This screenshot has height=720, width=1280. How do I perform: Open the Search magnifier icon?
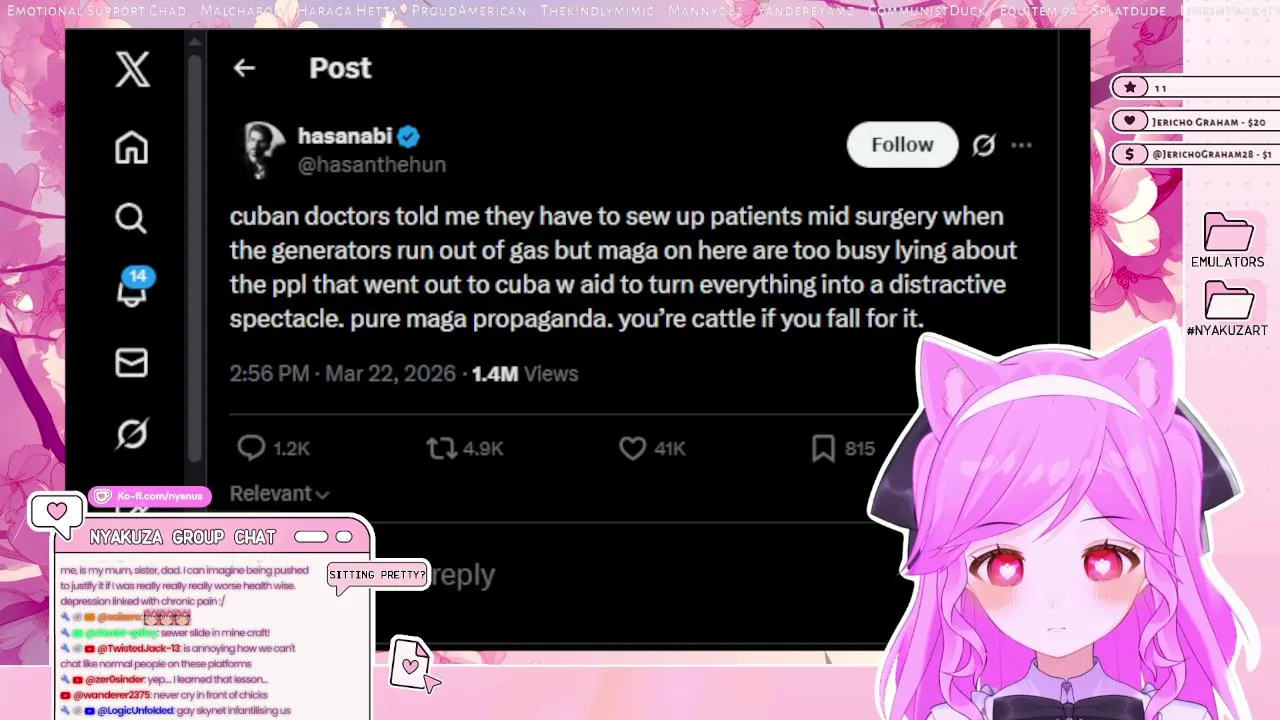point(131,218)
